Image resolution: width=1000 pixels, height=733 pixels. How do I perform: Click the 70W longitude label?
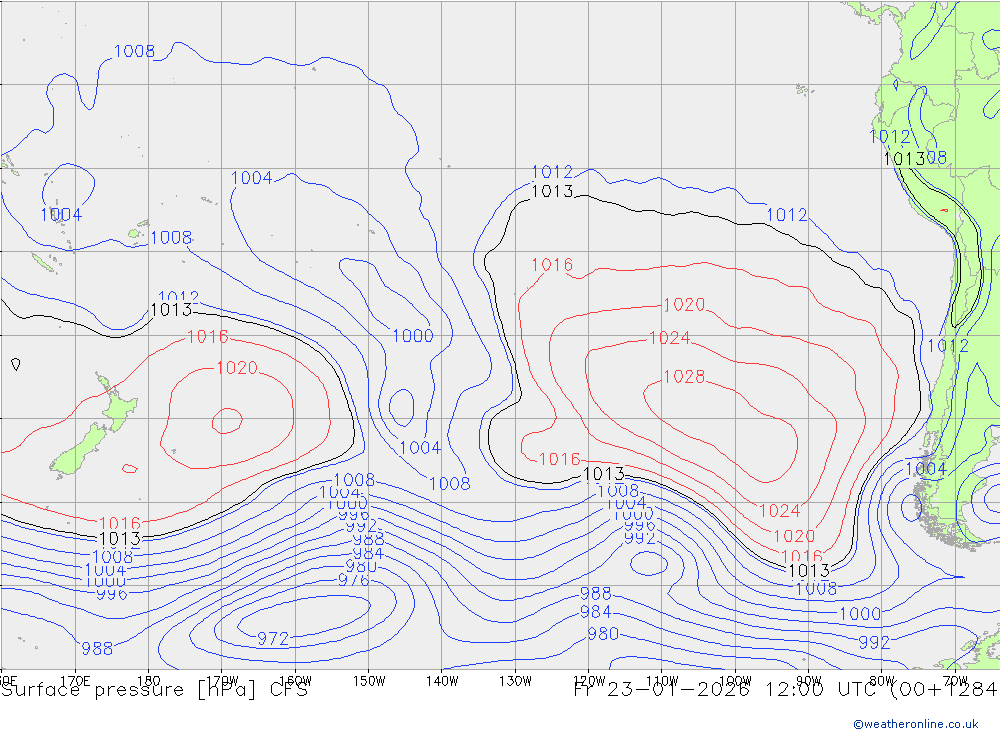coord(955,681)
